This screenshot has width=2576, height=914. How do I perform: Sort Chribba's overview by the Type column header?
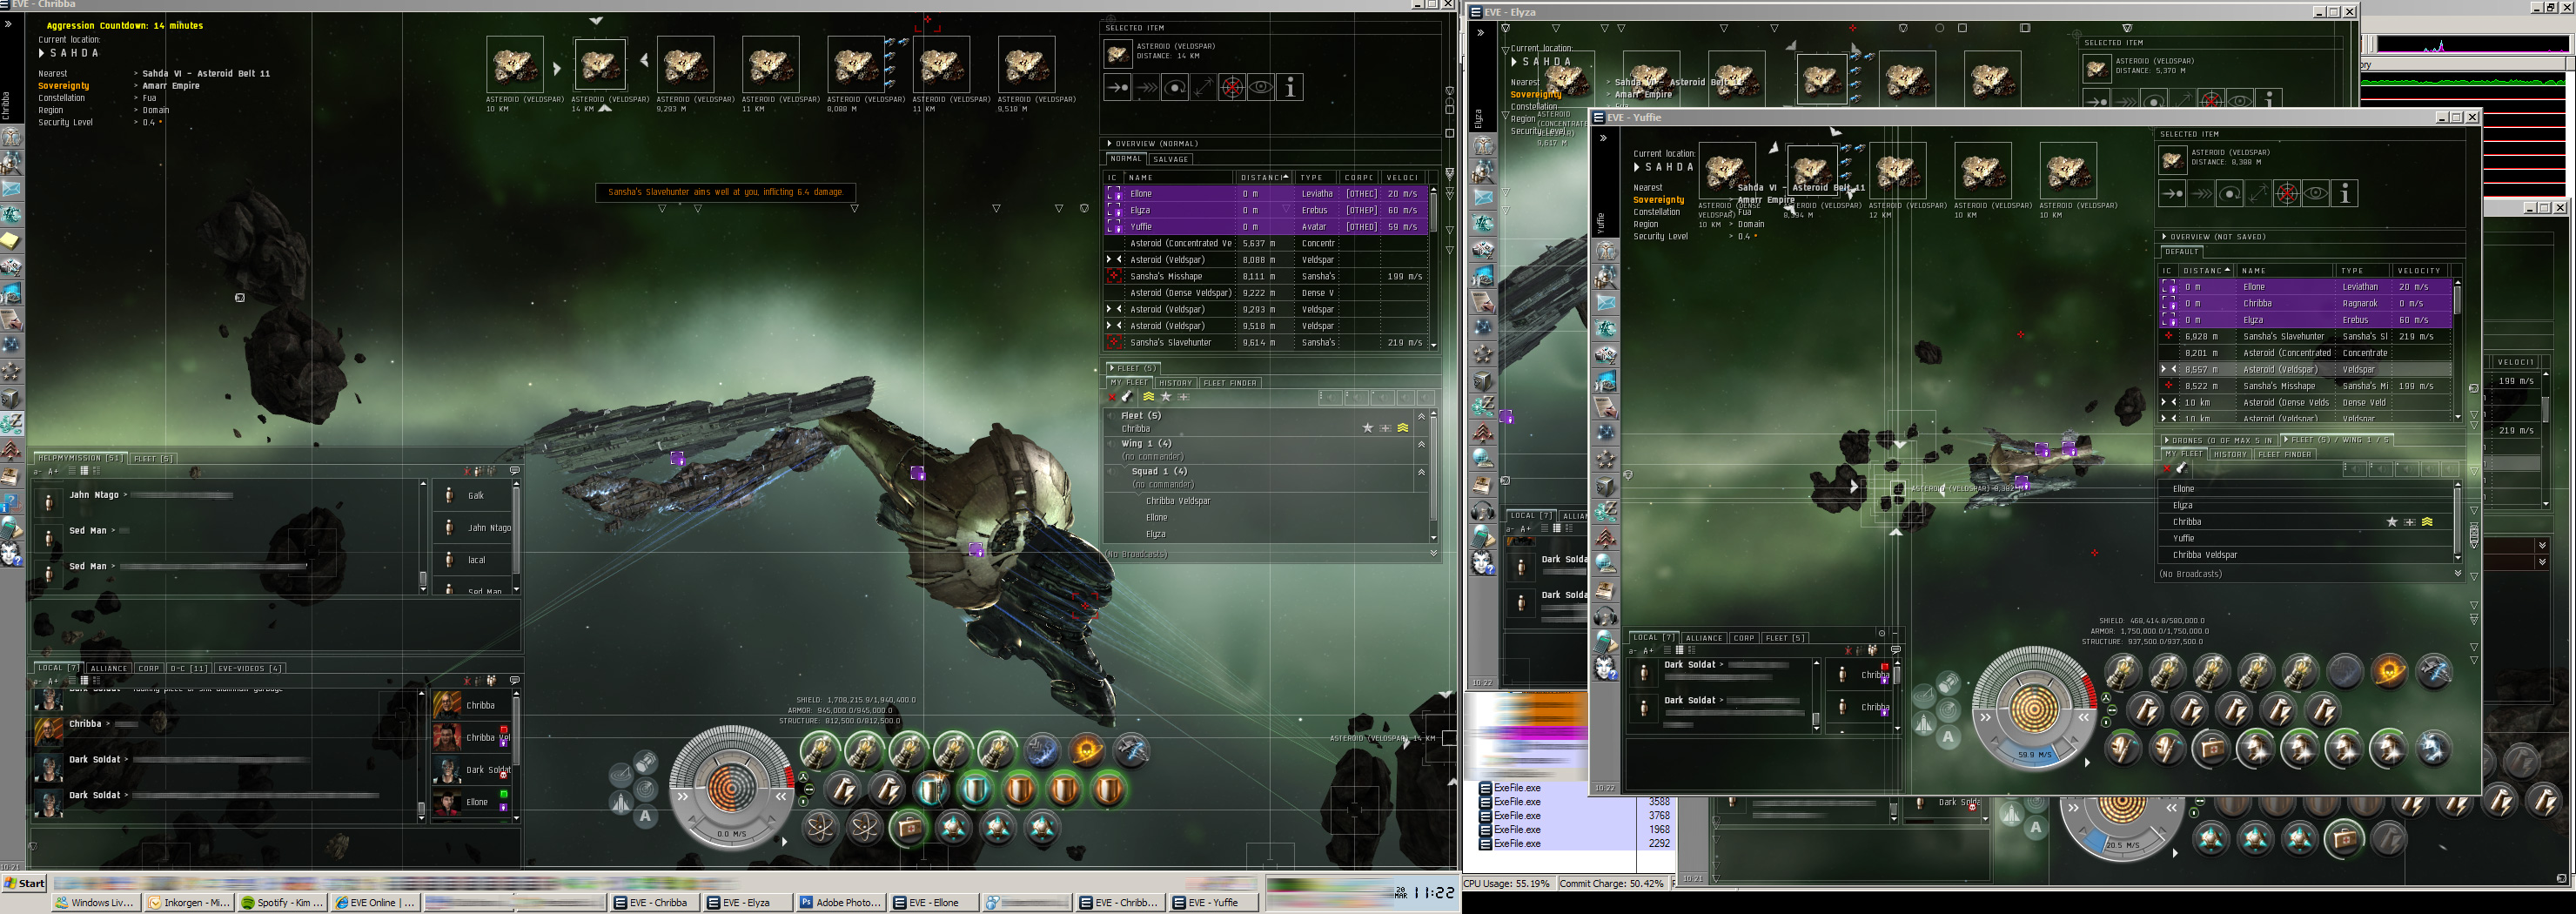[1316, 177]
